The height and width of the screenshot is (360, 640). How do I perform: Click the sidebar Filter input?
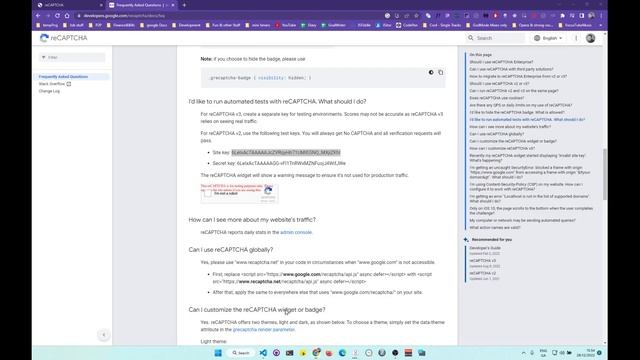coord(72,57)
